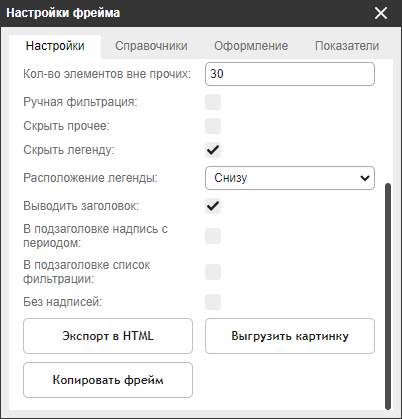Check В подзаголовке список фильтрации

[213, 272]
